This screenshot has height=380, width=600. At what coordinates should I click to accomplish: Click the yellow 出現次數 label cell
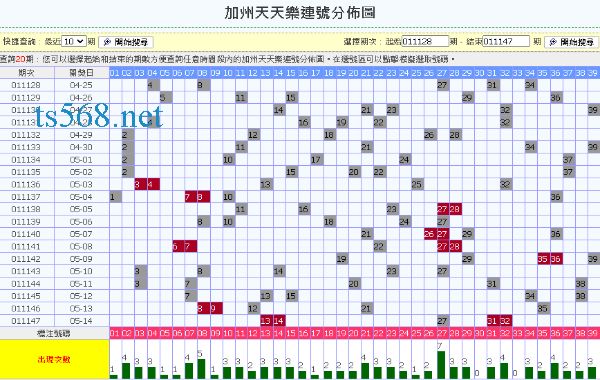(54, 359)
